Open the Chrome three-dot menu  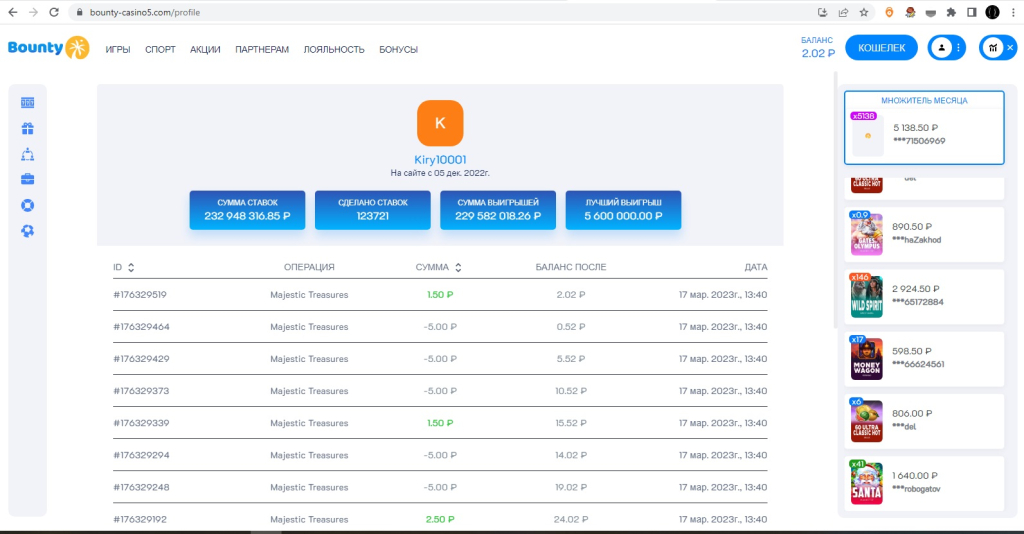(x=1013, y=12)
